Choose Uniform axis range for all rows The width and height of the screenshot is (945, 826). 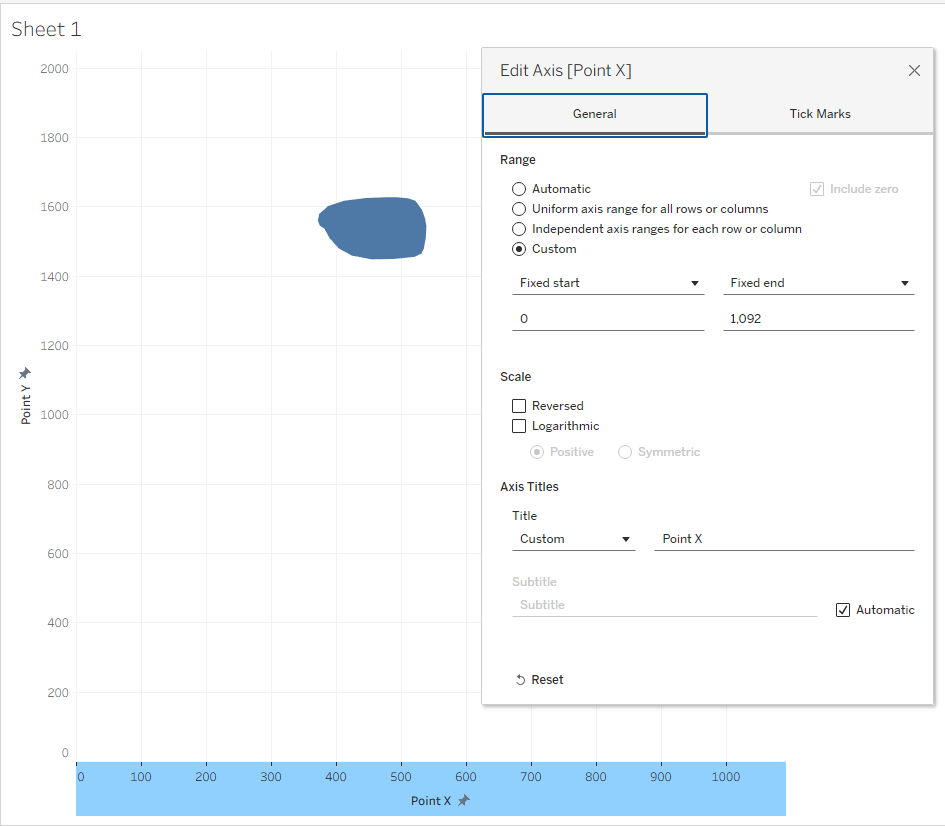click(519, 209)
